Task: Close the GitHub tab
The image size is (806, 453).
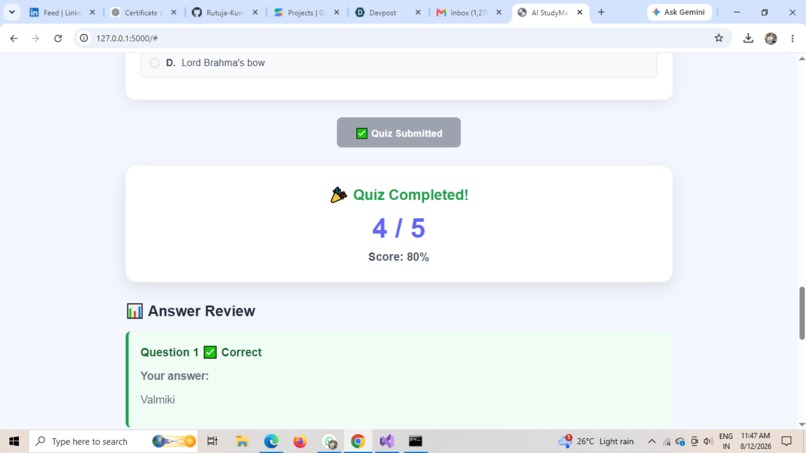Action: pos(255,12)
